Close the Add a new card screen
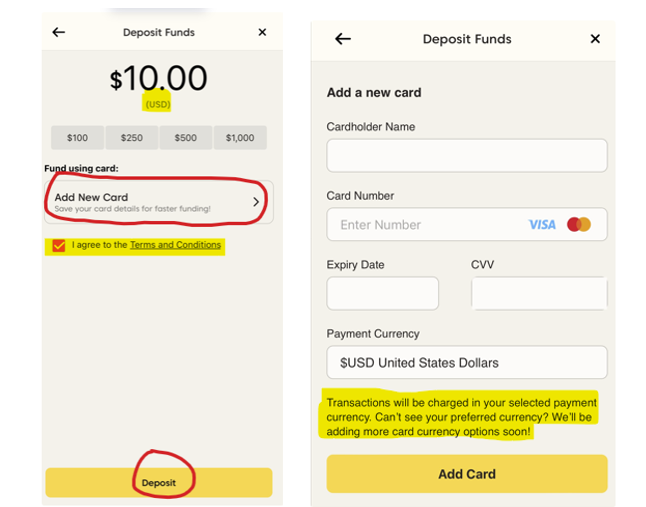 coord(595,39)
